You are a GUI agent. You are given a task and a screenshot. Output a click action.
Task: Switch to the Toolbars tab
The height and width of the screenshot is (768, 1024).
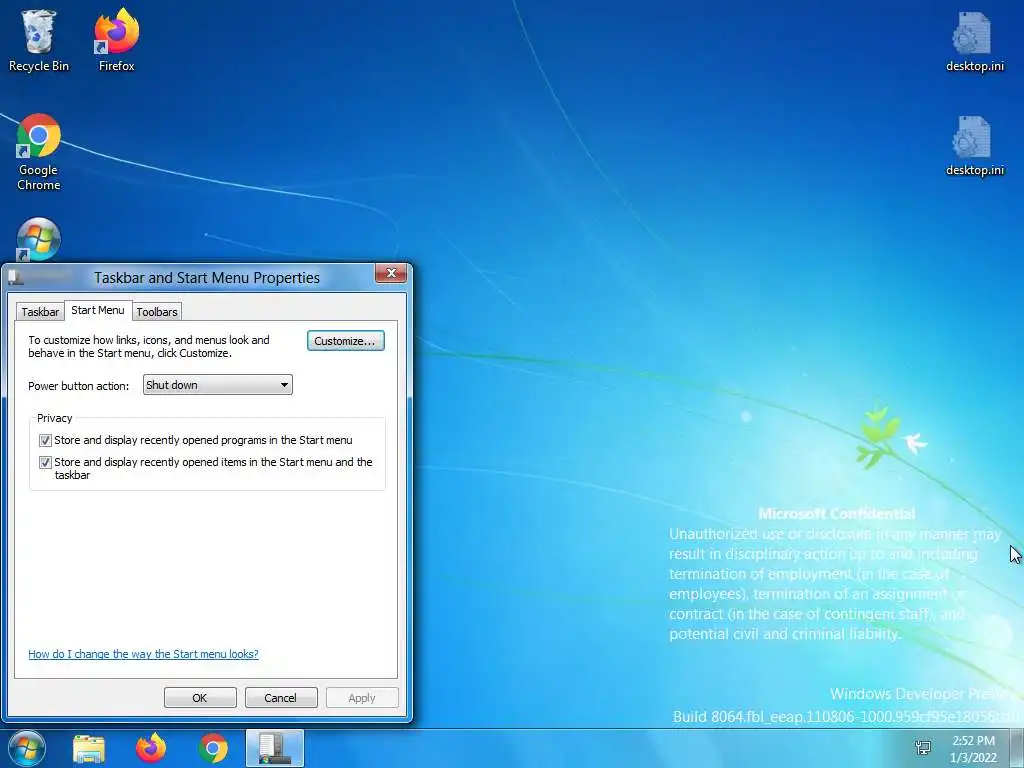point(157,312)
